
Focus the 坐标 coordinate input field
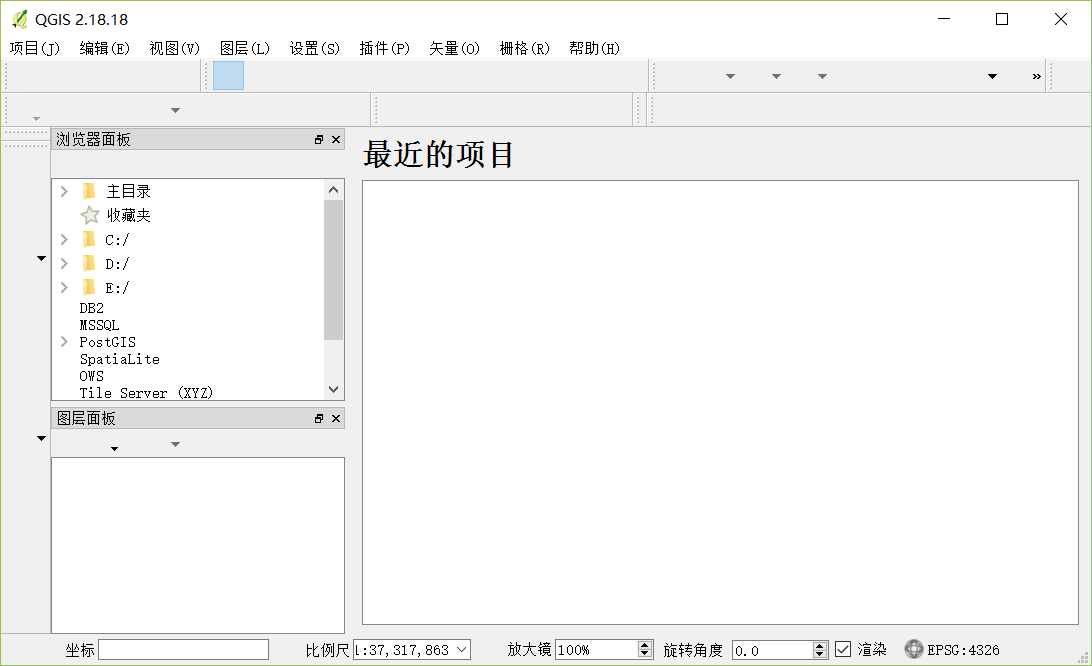point(183,650)
